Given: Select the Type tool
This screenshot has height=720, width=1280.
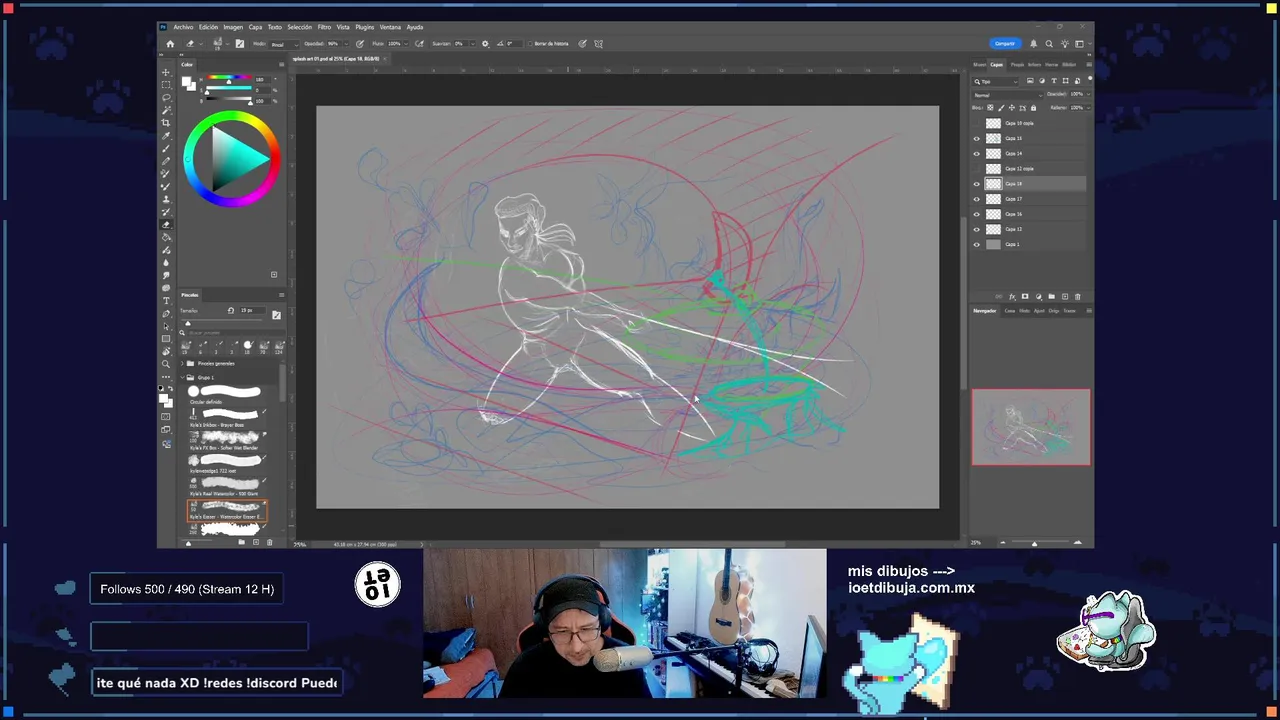Looking at the screenshot, I should click(x=166, y=300).
